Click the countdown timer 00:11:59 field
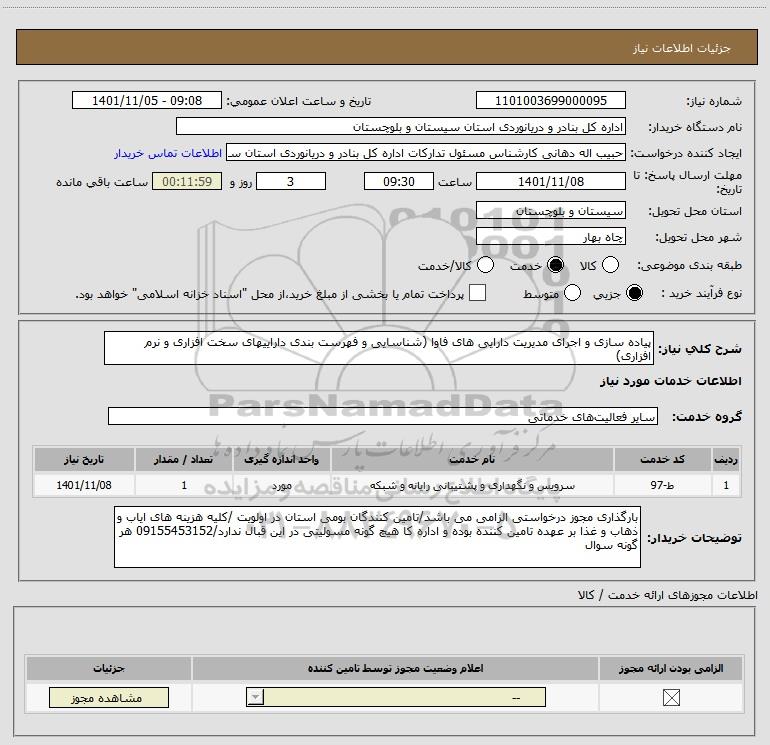 pos(187,182)
